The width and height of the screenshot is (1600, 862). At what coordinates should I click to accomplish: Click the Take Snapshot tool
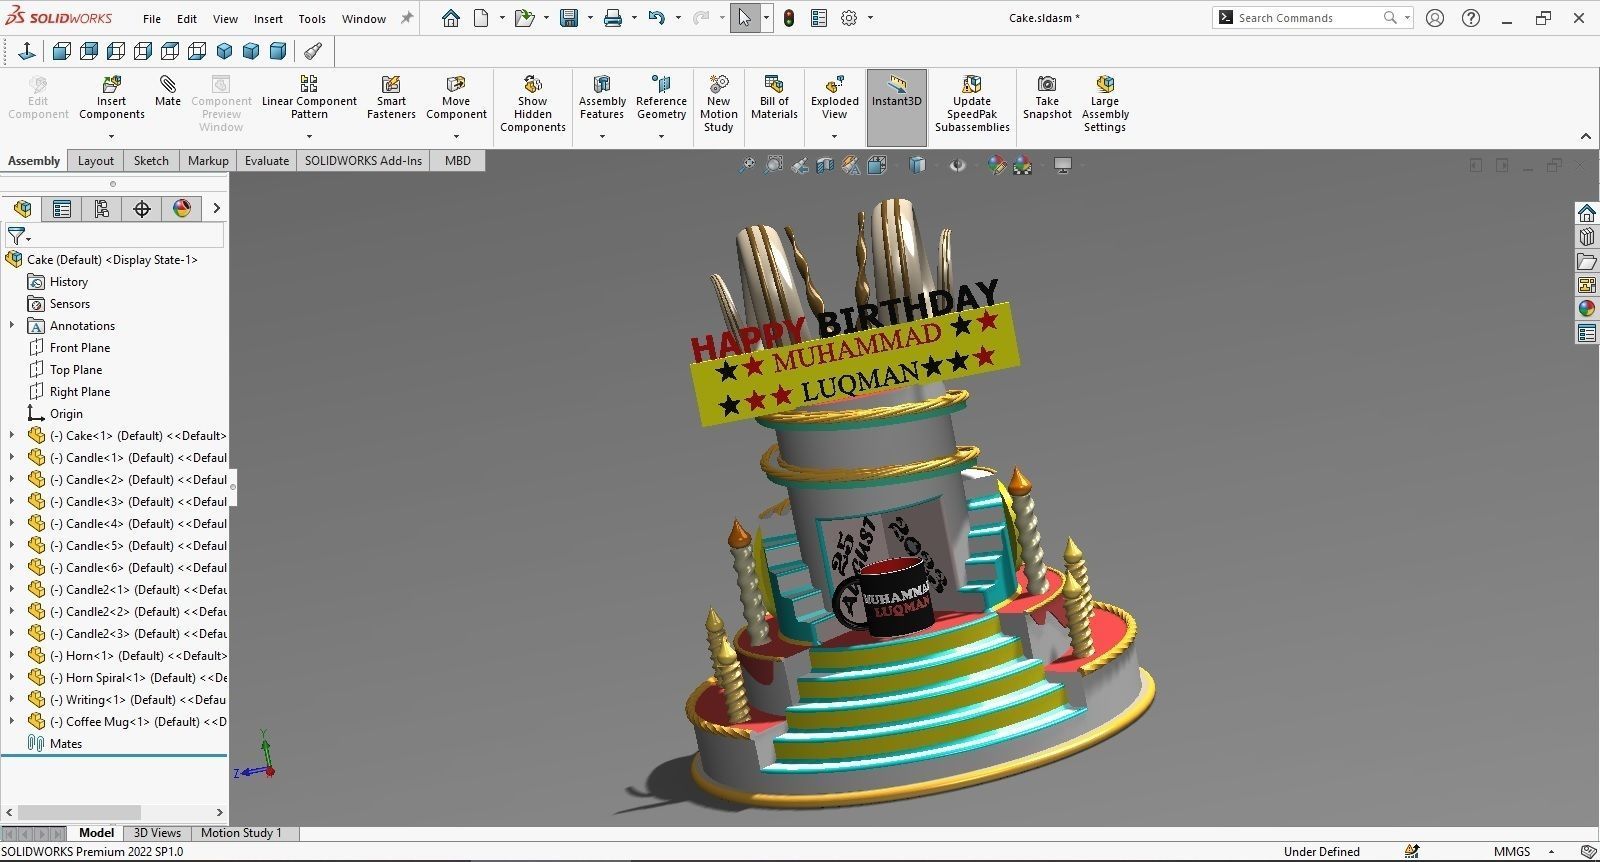1047,97
